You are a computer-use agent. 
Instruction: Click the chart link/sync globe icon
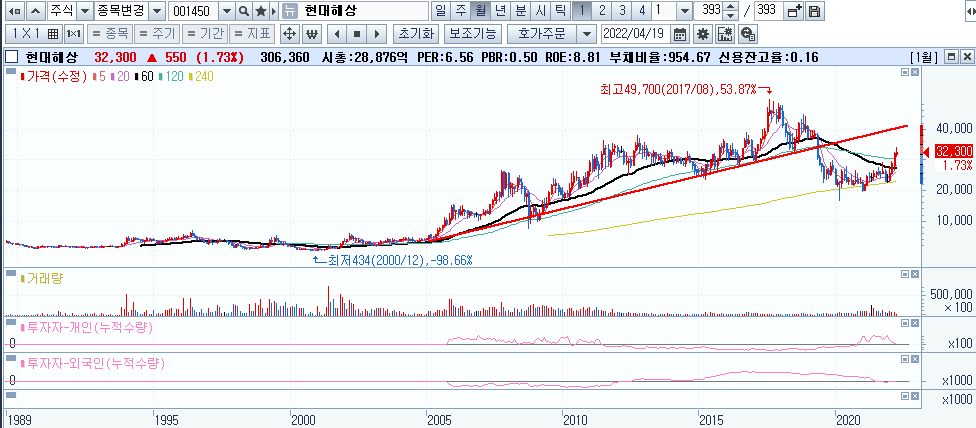click(749, 34)
